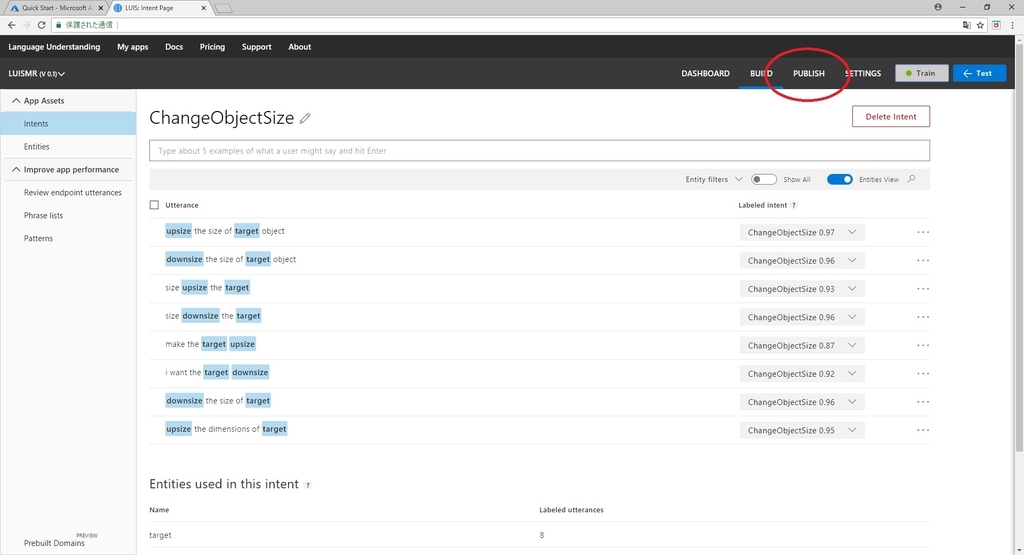This screenshot has height=555, width=1024.
Task: Open a new browser tab
Action: (223, 8)
